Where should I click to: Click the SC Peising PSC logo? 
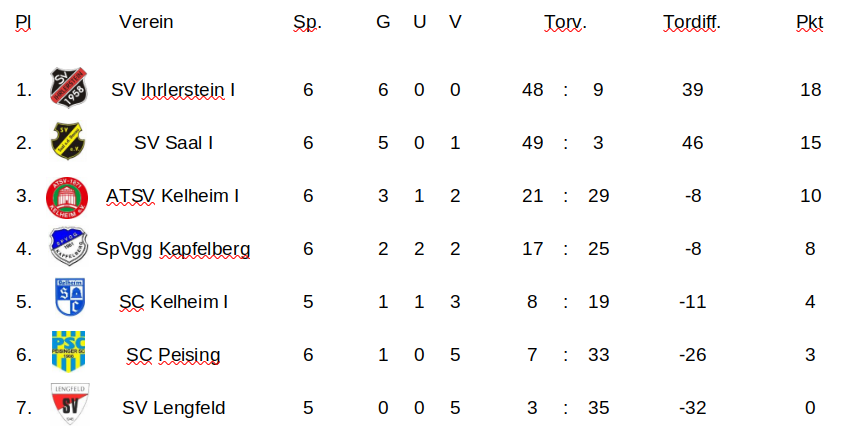[x=68, y=353]
